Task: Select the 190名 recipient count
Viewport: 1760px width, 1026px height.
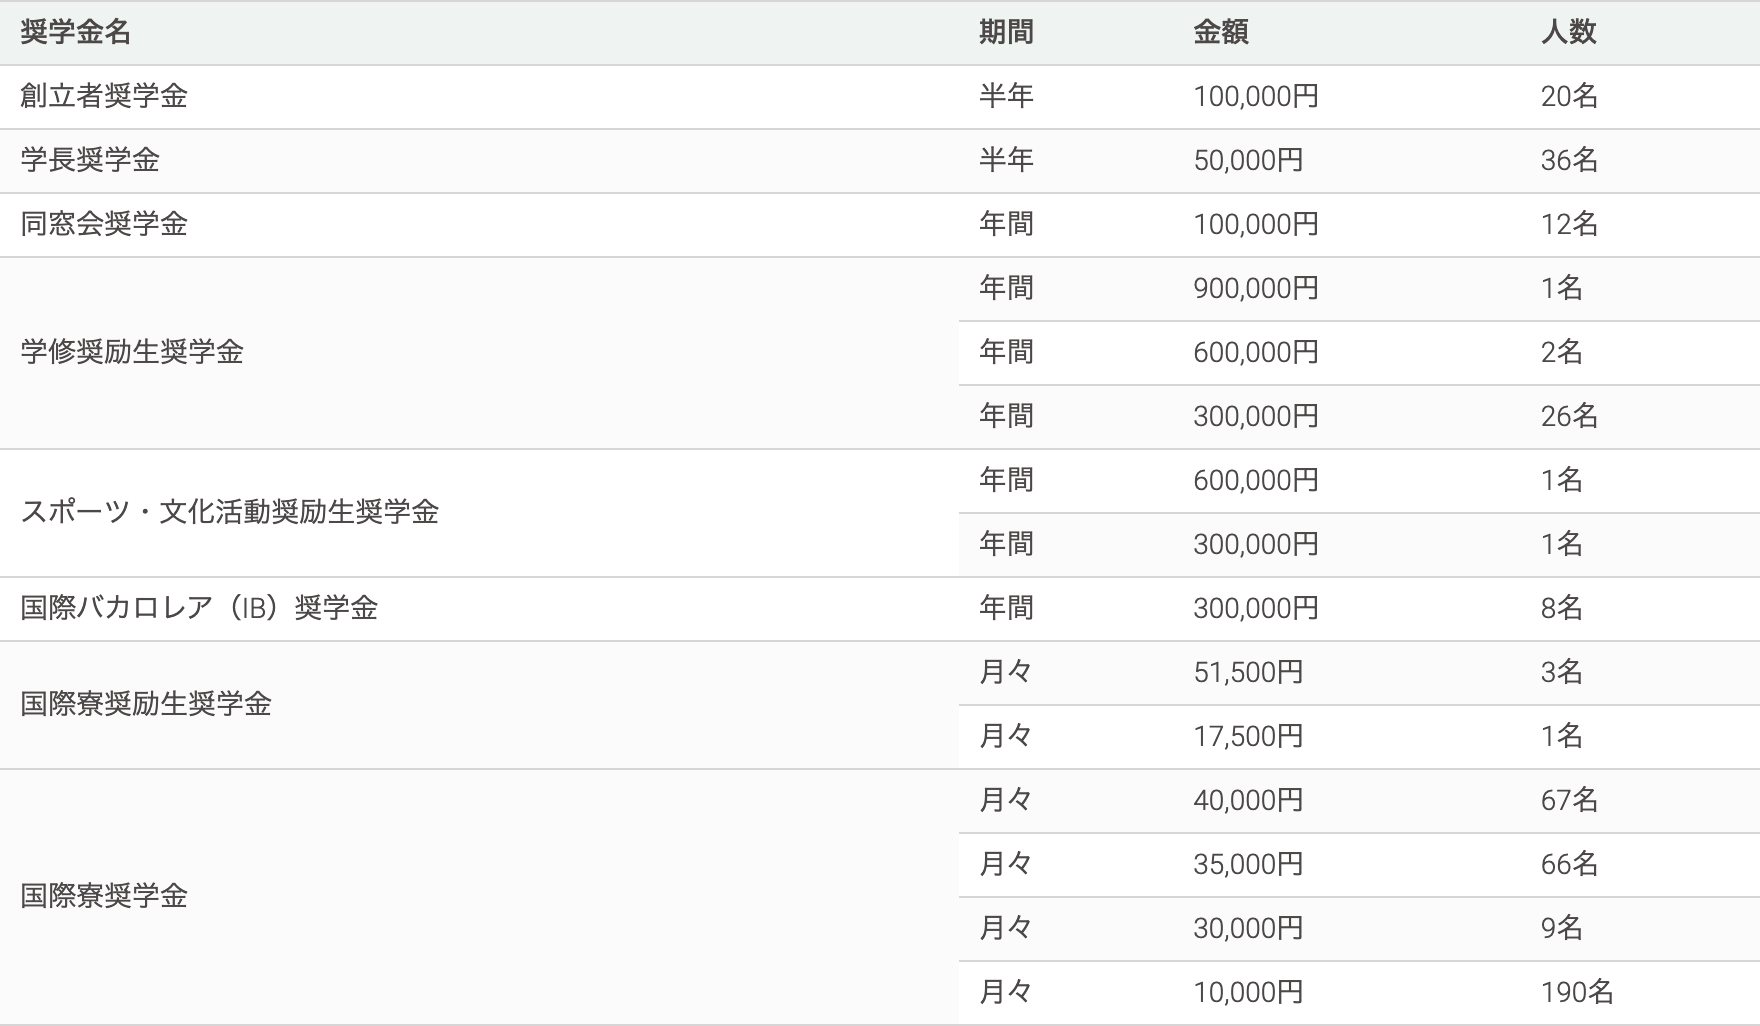Action: 1577,992
